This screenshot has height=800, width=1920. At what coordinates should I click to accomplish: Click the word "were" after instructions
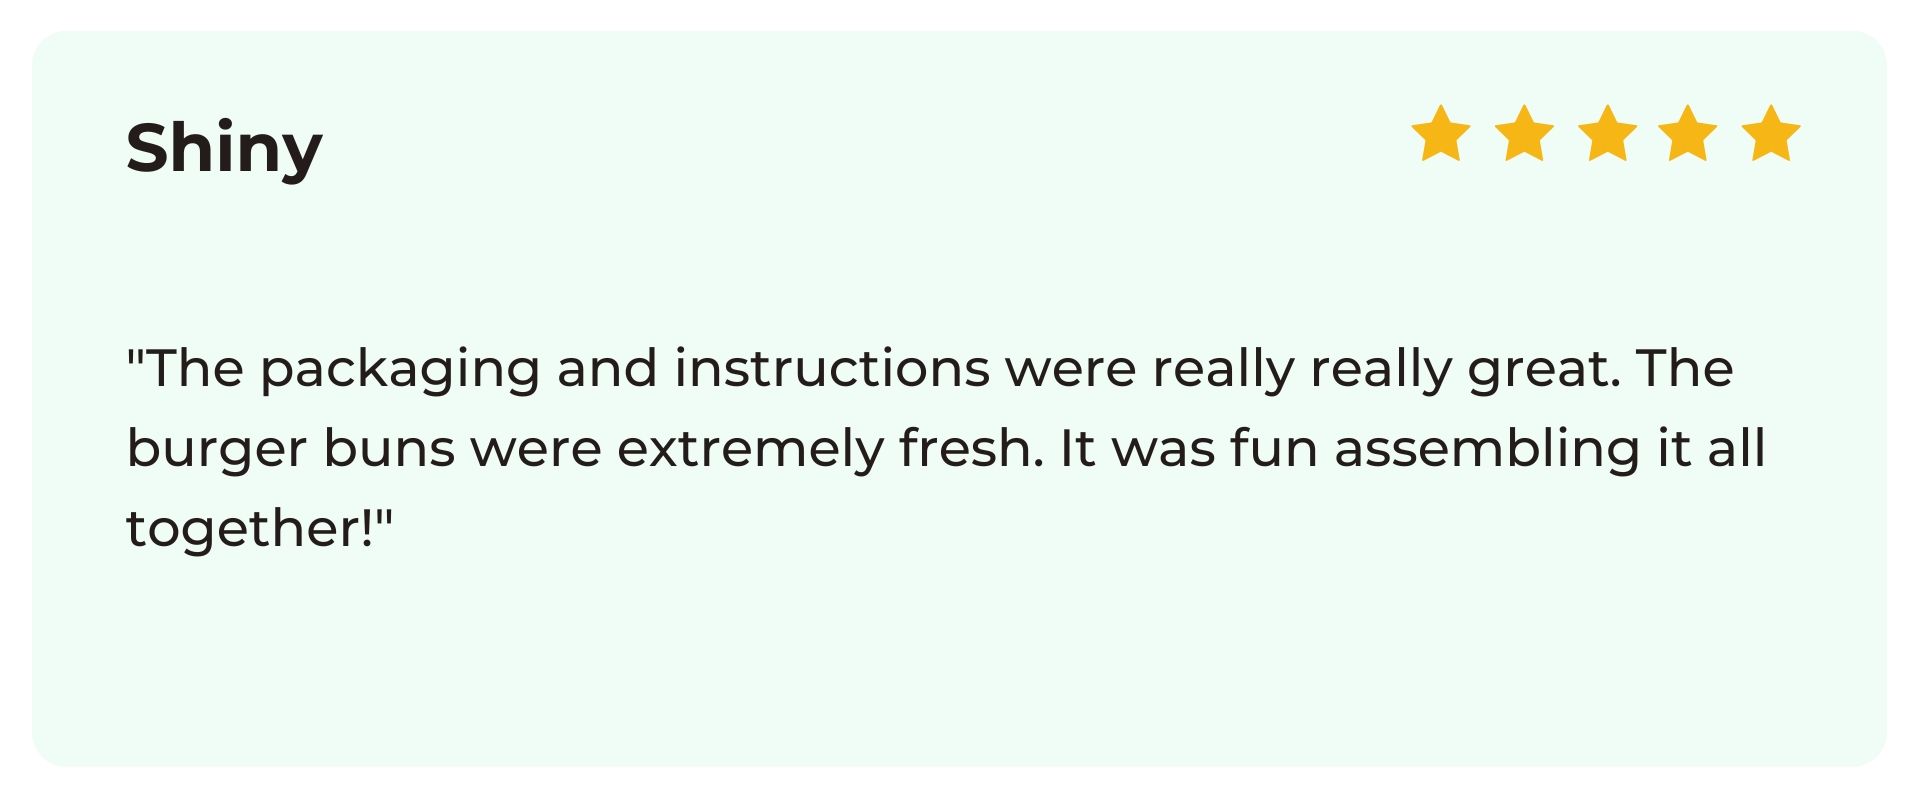tap(1071, 370)
